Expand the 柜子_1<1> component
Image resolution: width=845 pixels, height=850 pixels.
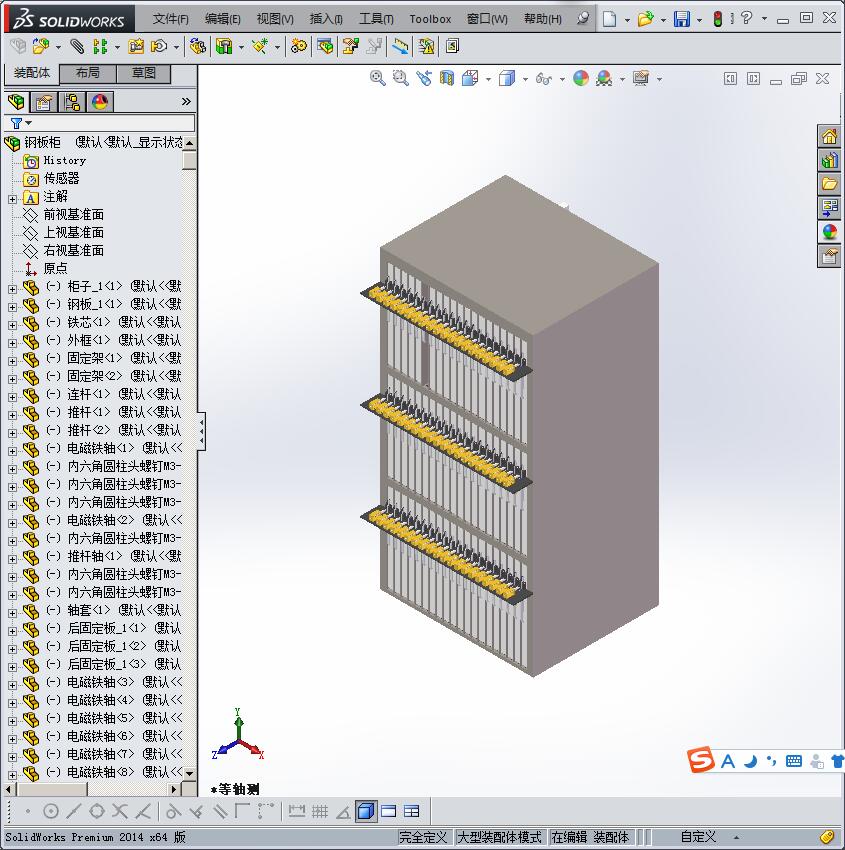tap(12, 289)
